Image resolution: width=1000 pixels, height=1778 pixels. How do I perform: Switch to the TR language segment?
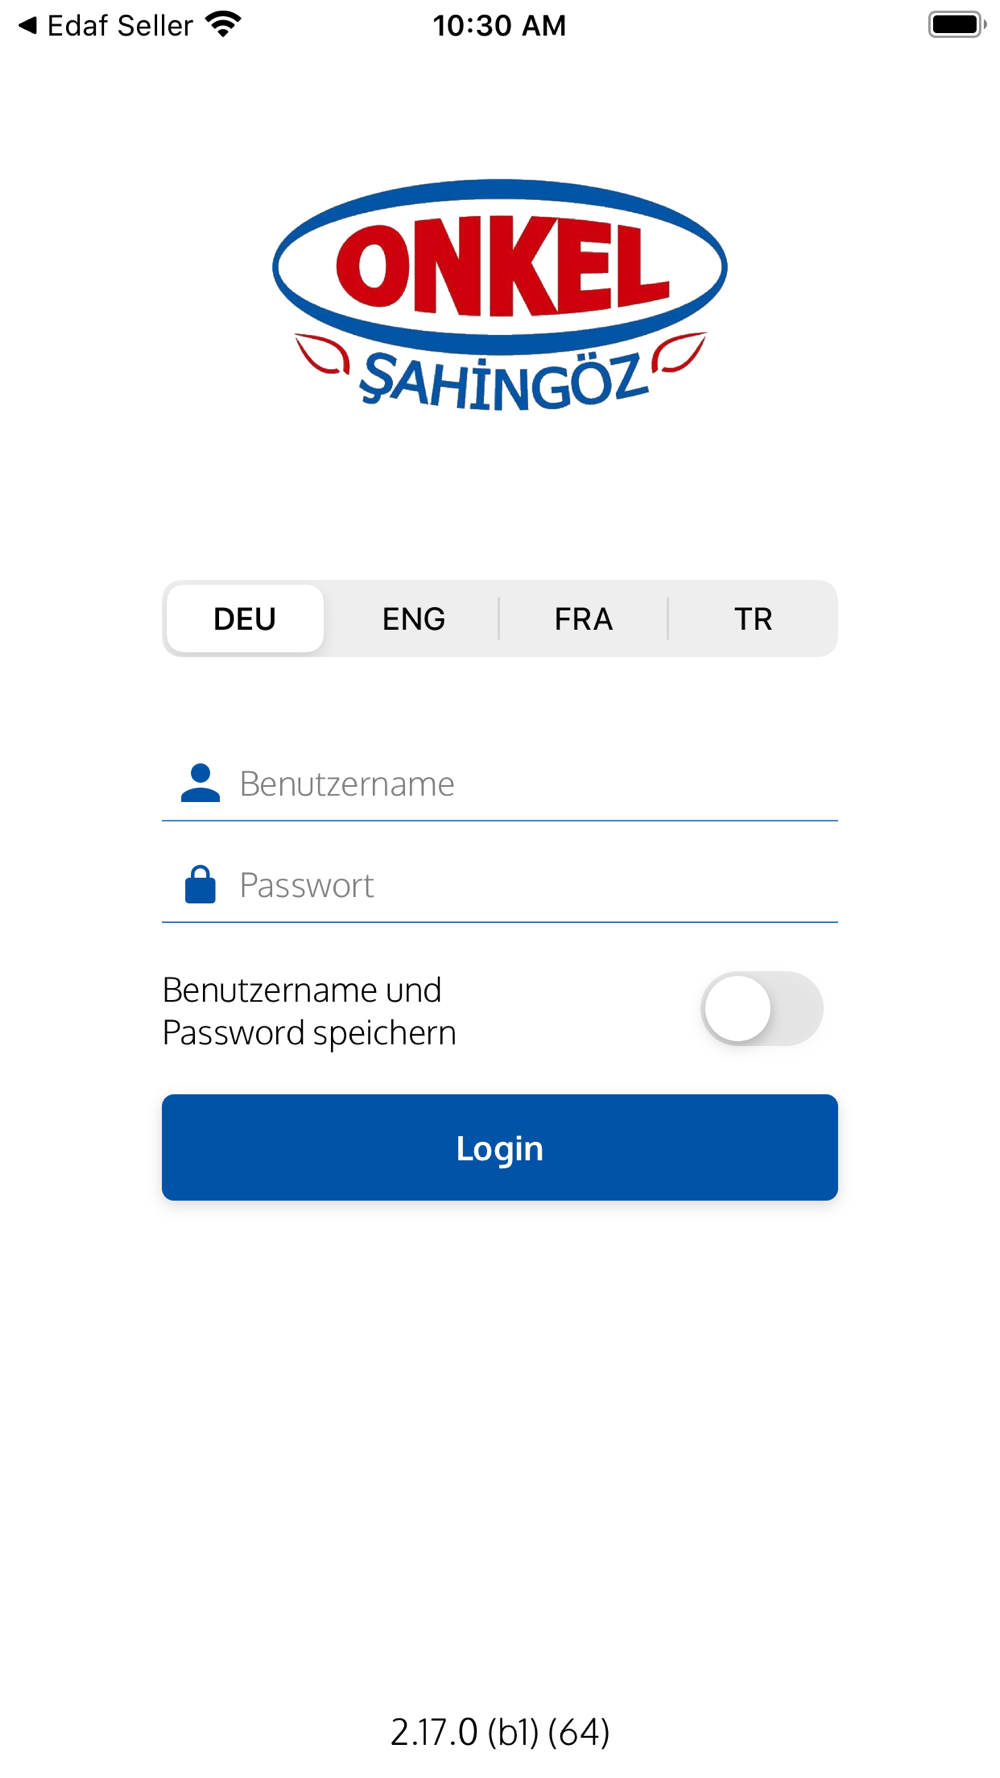coord(753,619)
